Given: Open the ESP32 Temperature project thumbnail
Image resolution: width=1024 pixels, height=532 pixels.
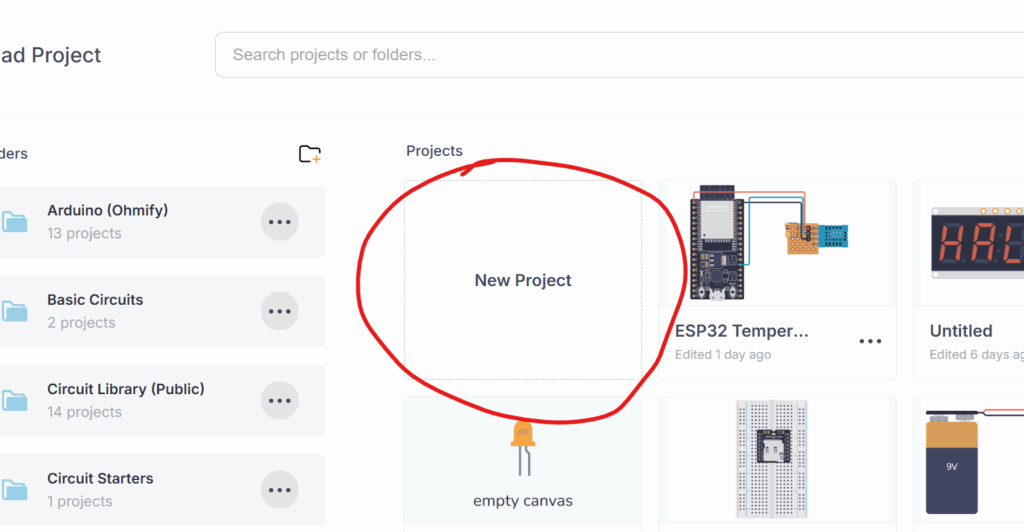Looking at the screenshot, I should (x=776, y=244).
